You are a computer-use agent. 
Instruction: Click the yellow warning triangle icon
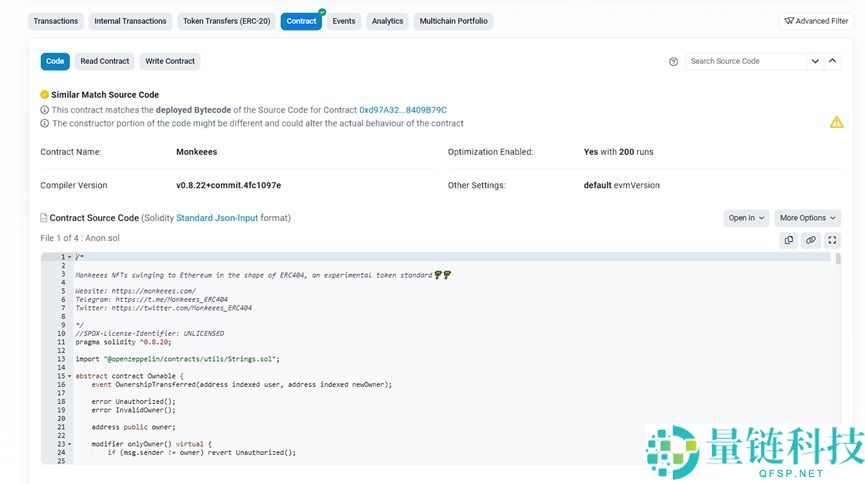(836, 122)
